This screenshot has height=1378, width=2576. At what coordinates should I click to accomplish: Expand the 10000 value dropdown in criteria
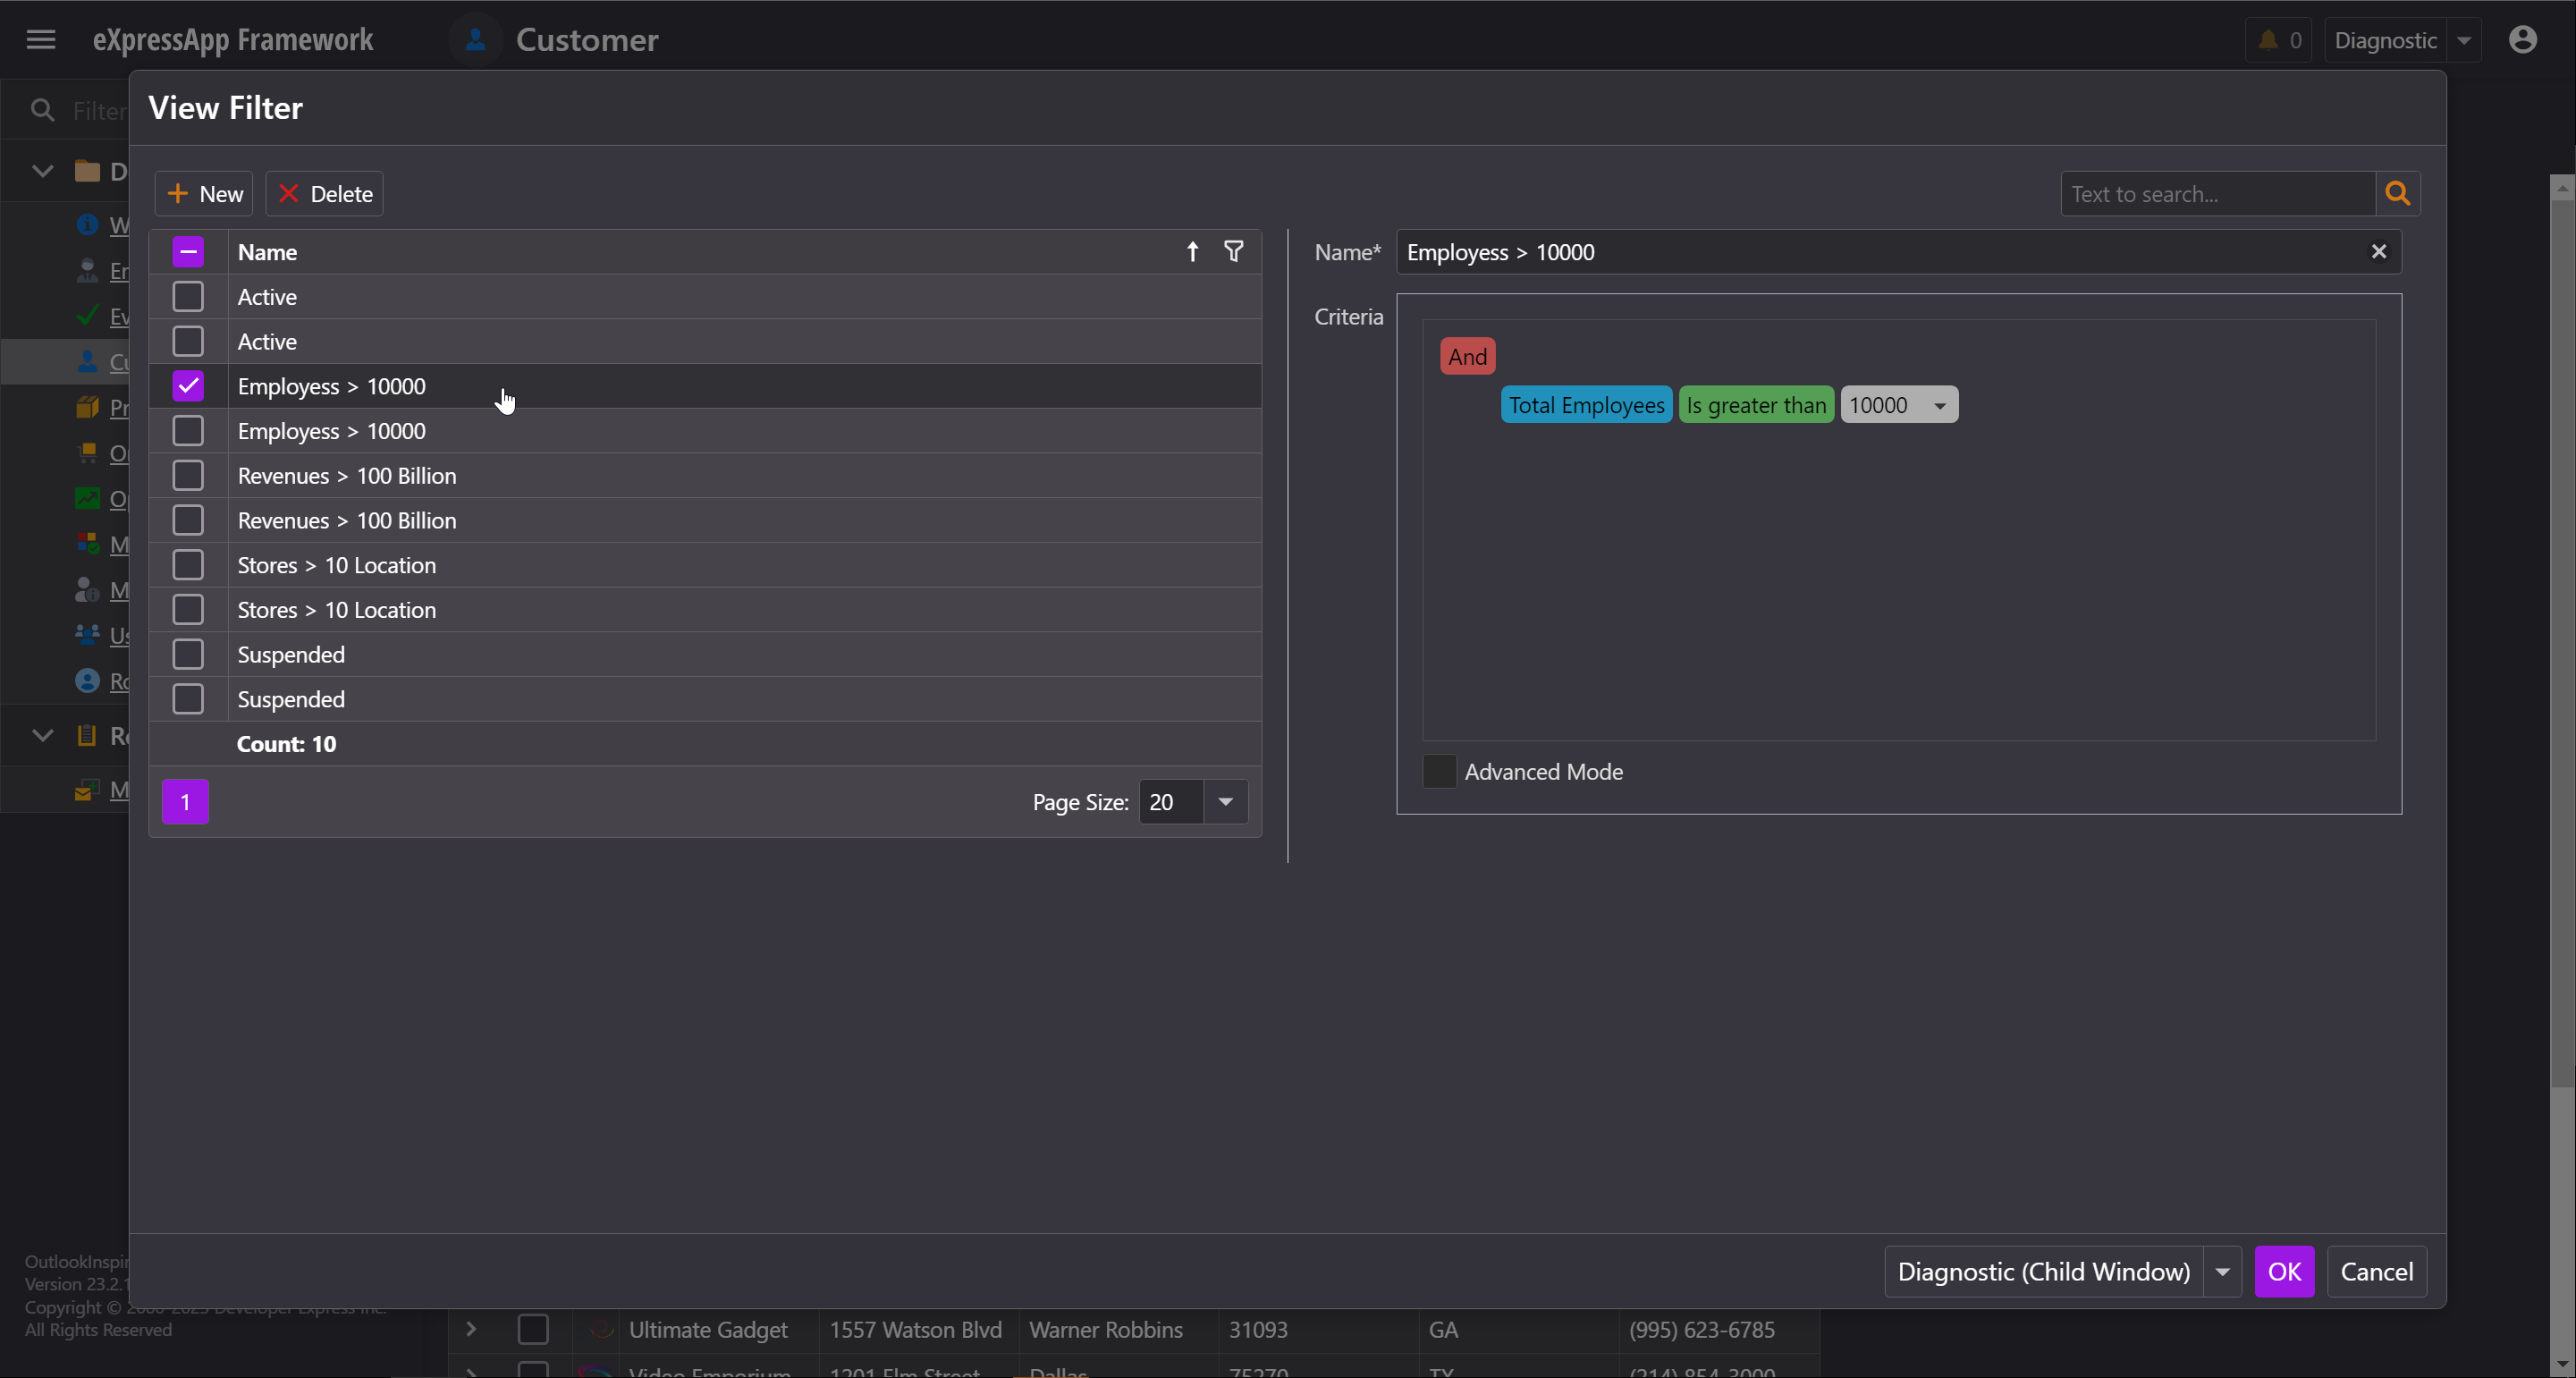1939,405
